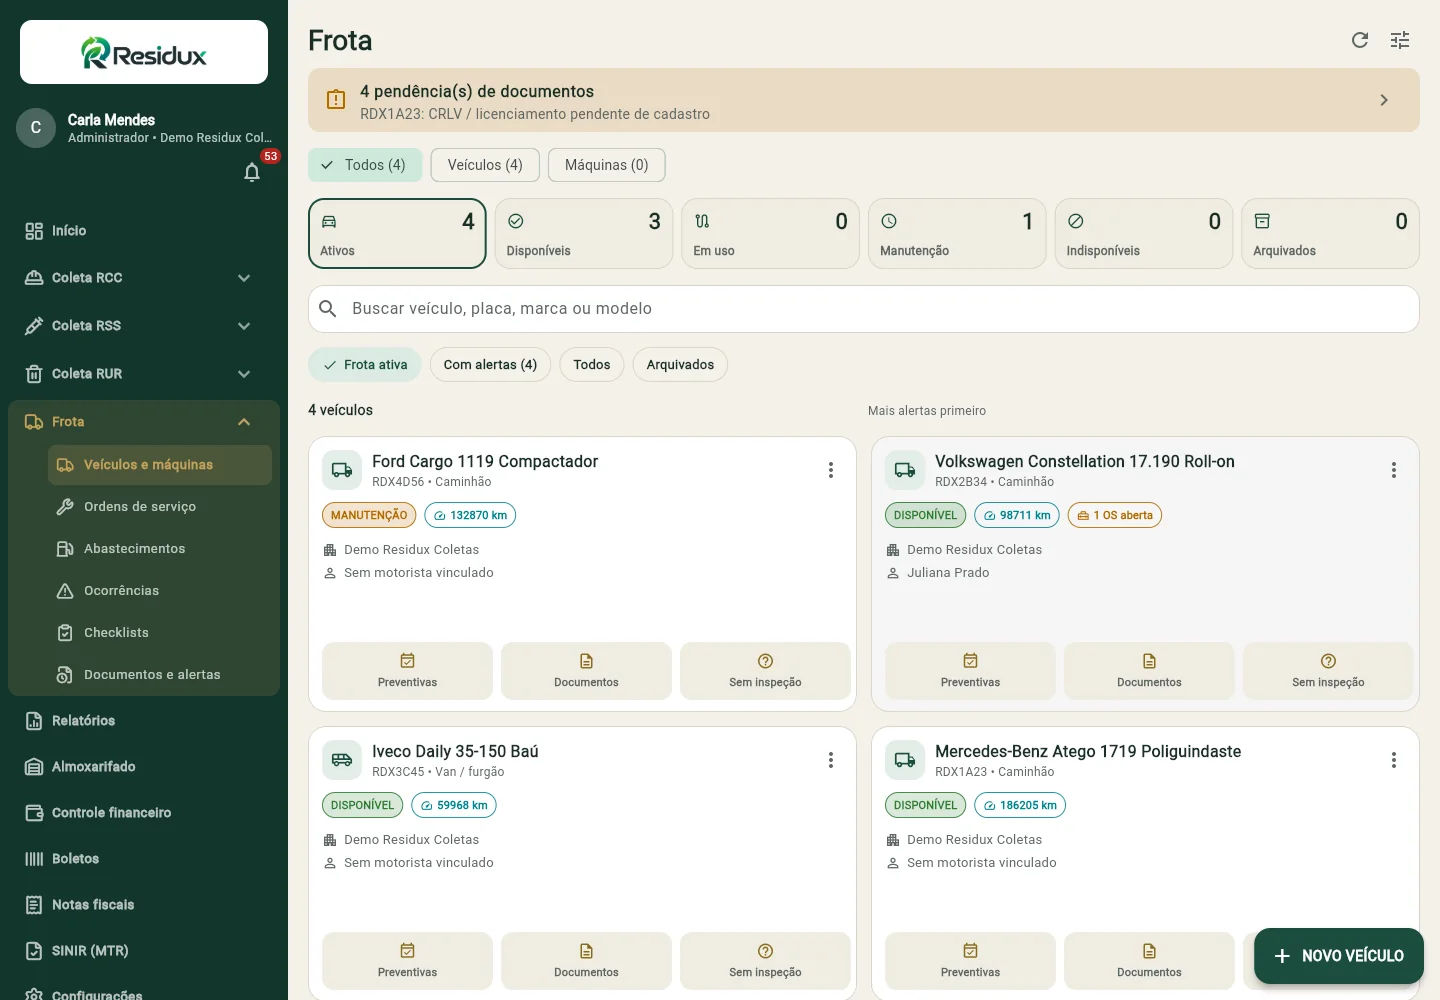
Task: Click the NOVO VEÍCULO button
Action: click(1339, 956)
